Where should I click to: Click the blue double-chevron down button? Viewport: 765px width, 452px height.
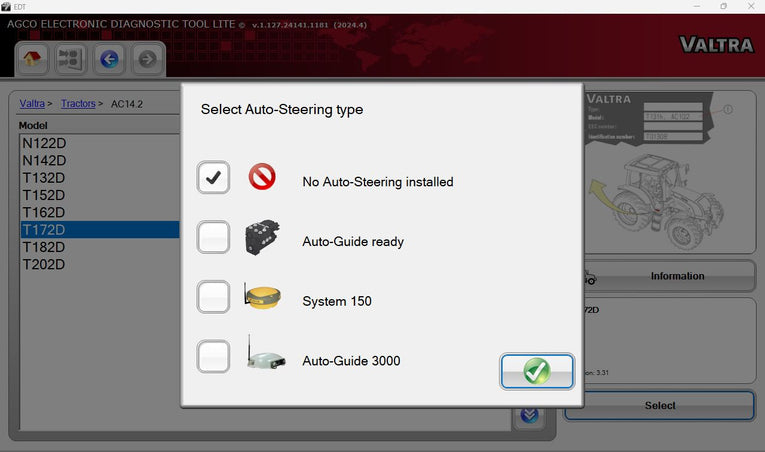coord(529,415)
